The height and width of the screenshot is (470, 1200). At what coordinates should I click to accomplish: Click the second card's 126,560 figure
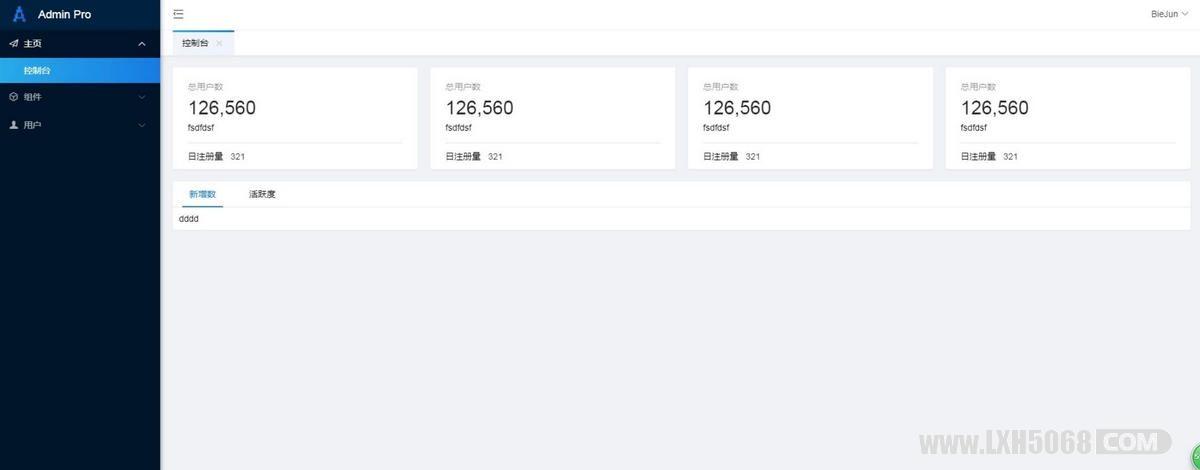(479, 108)
